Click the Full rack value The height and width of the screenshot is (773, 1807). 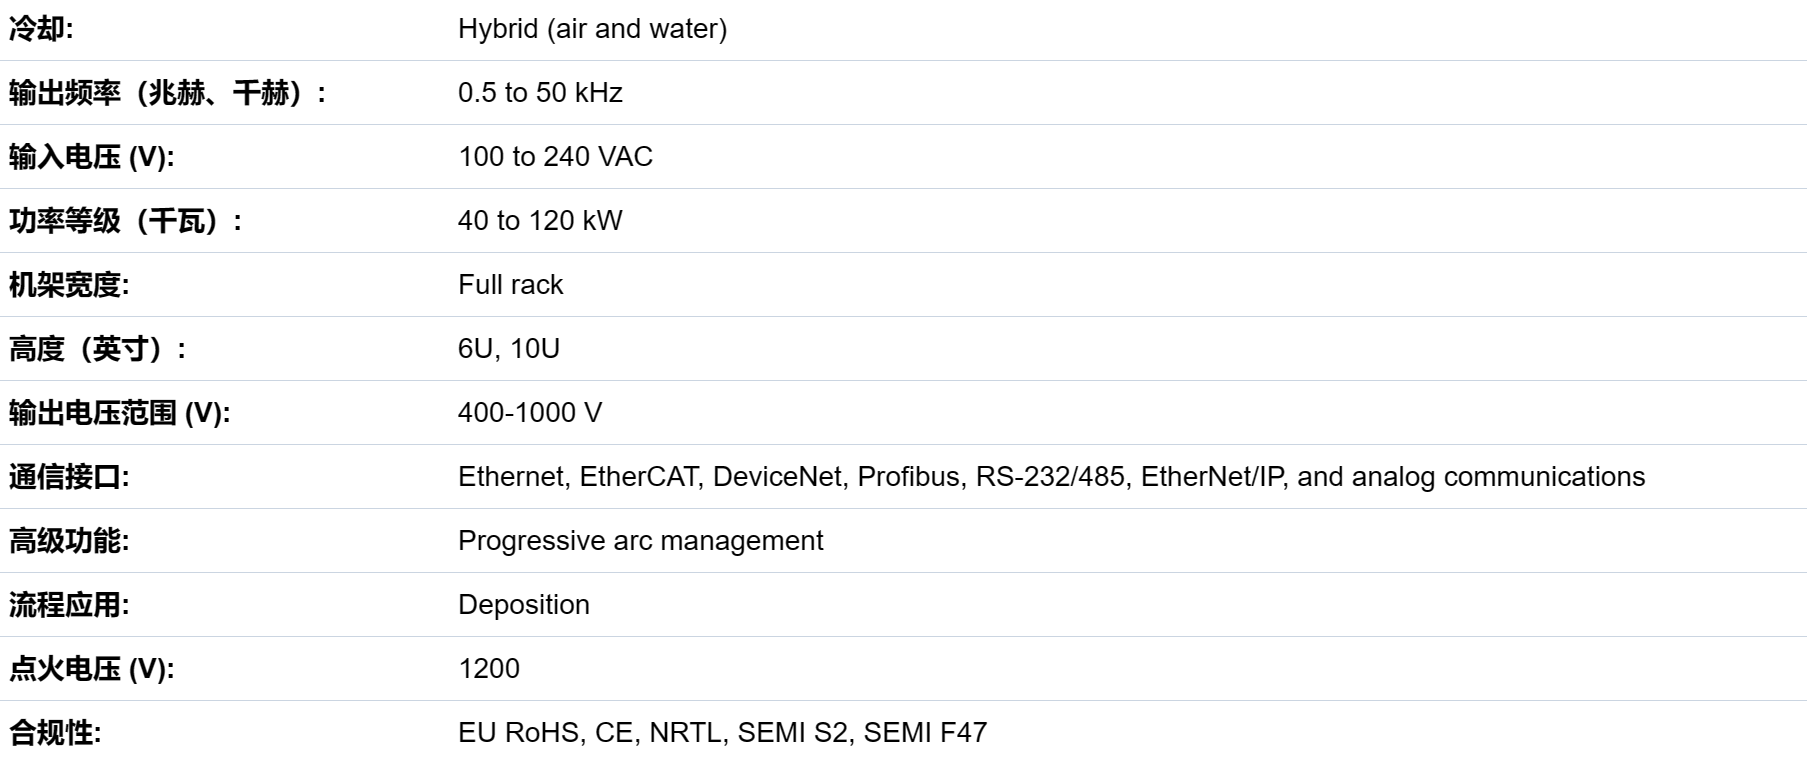pyautogui.click(x=510, y=285)
